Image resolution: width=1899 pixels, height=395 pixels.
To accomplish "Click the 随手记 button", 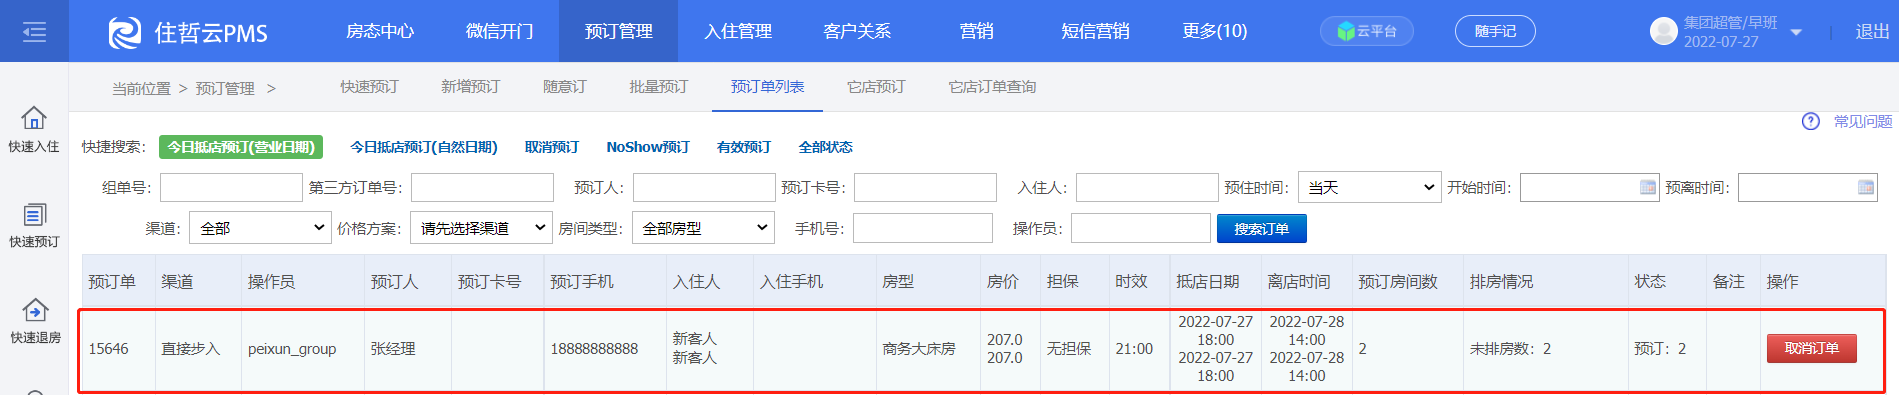I will [x=1495, y=31].
